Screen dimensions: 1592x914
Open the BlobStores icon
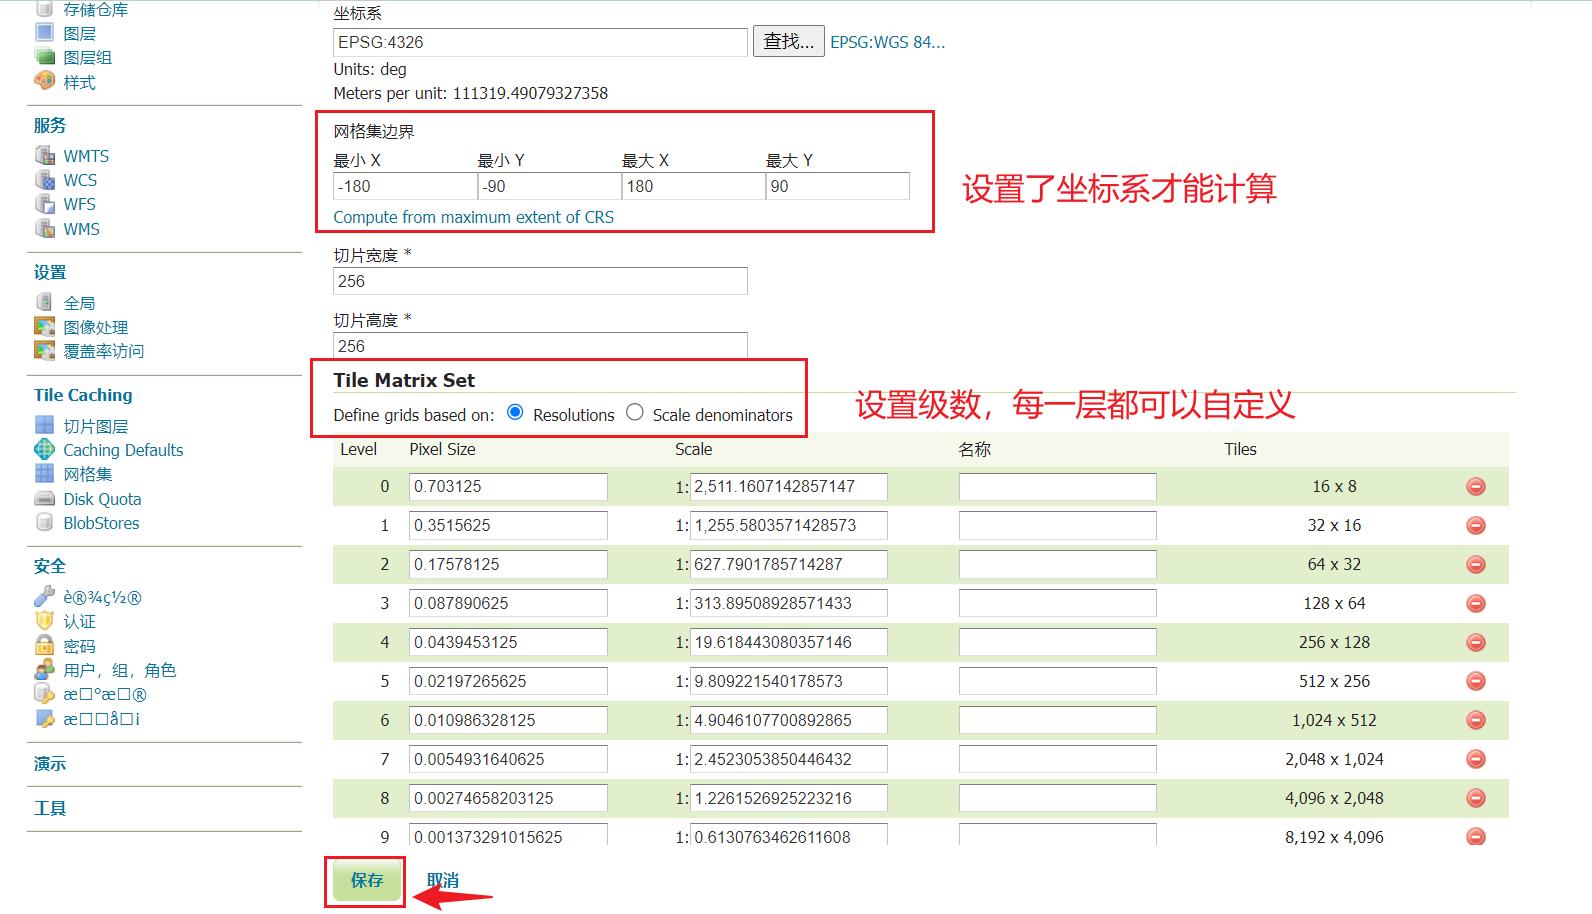[44, 522]
